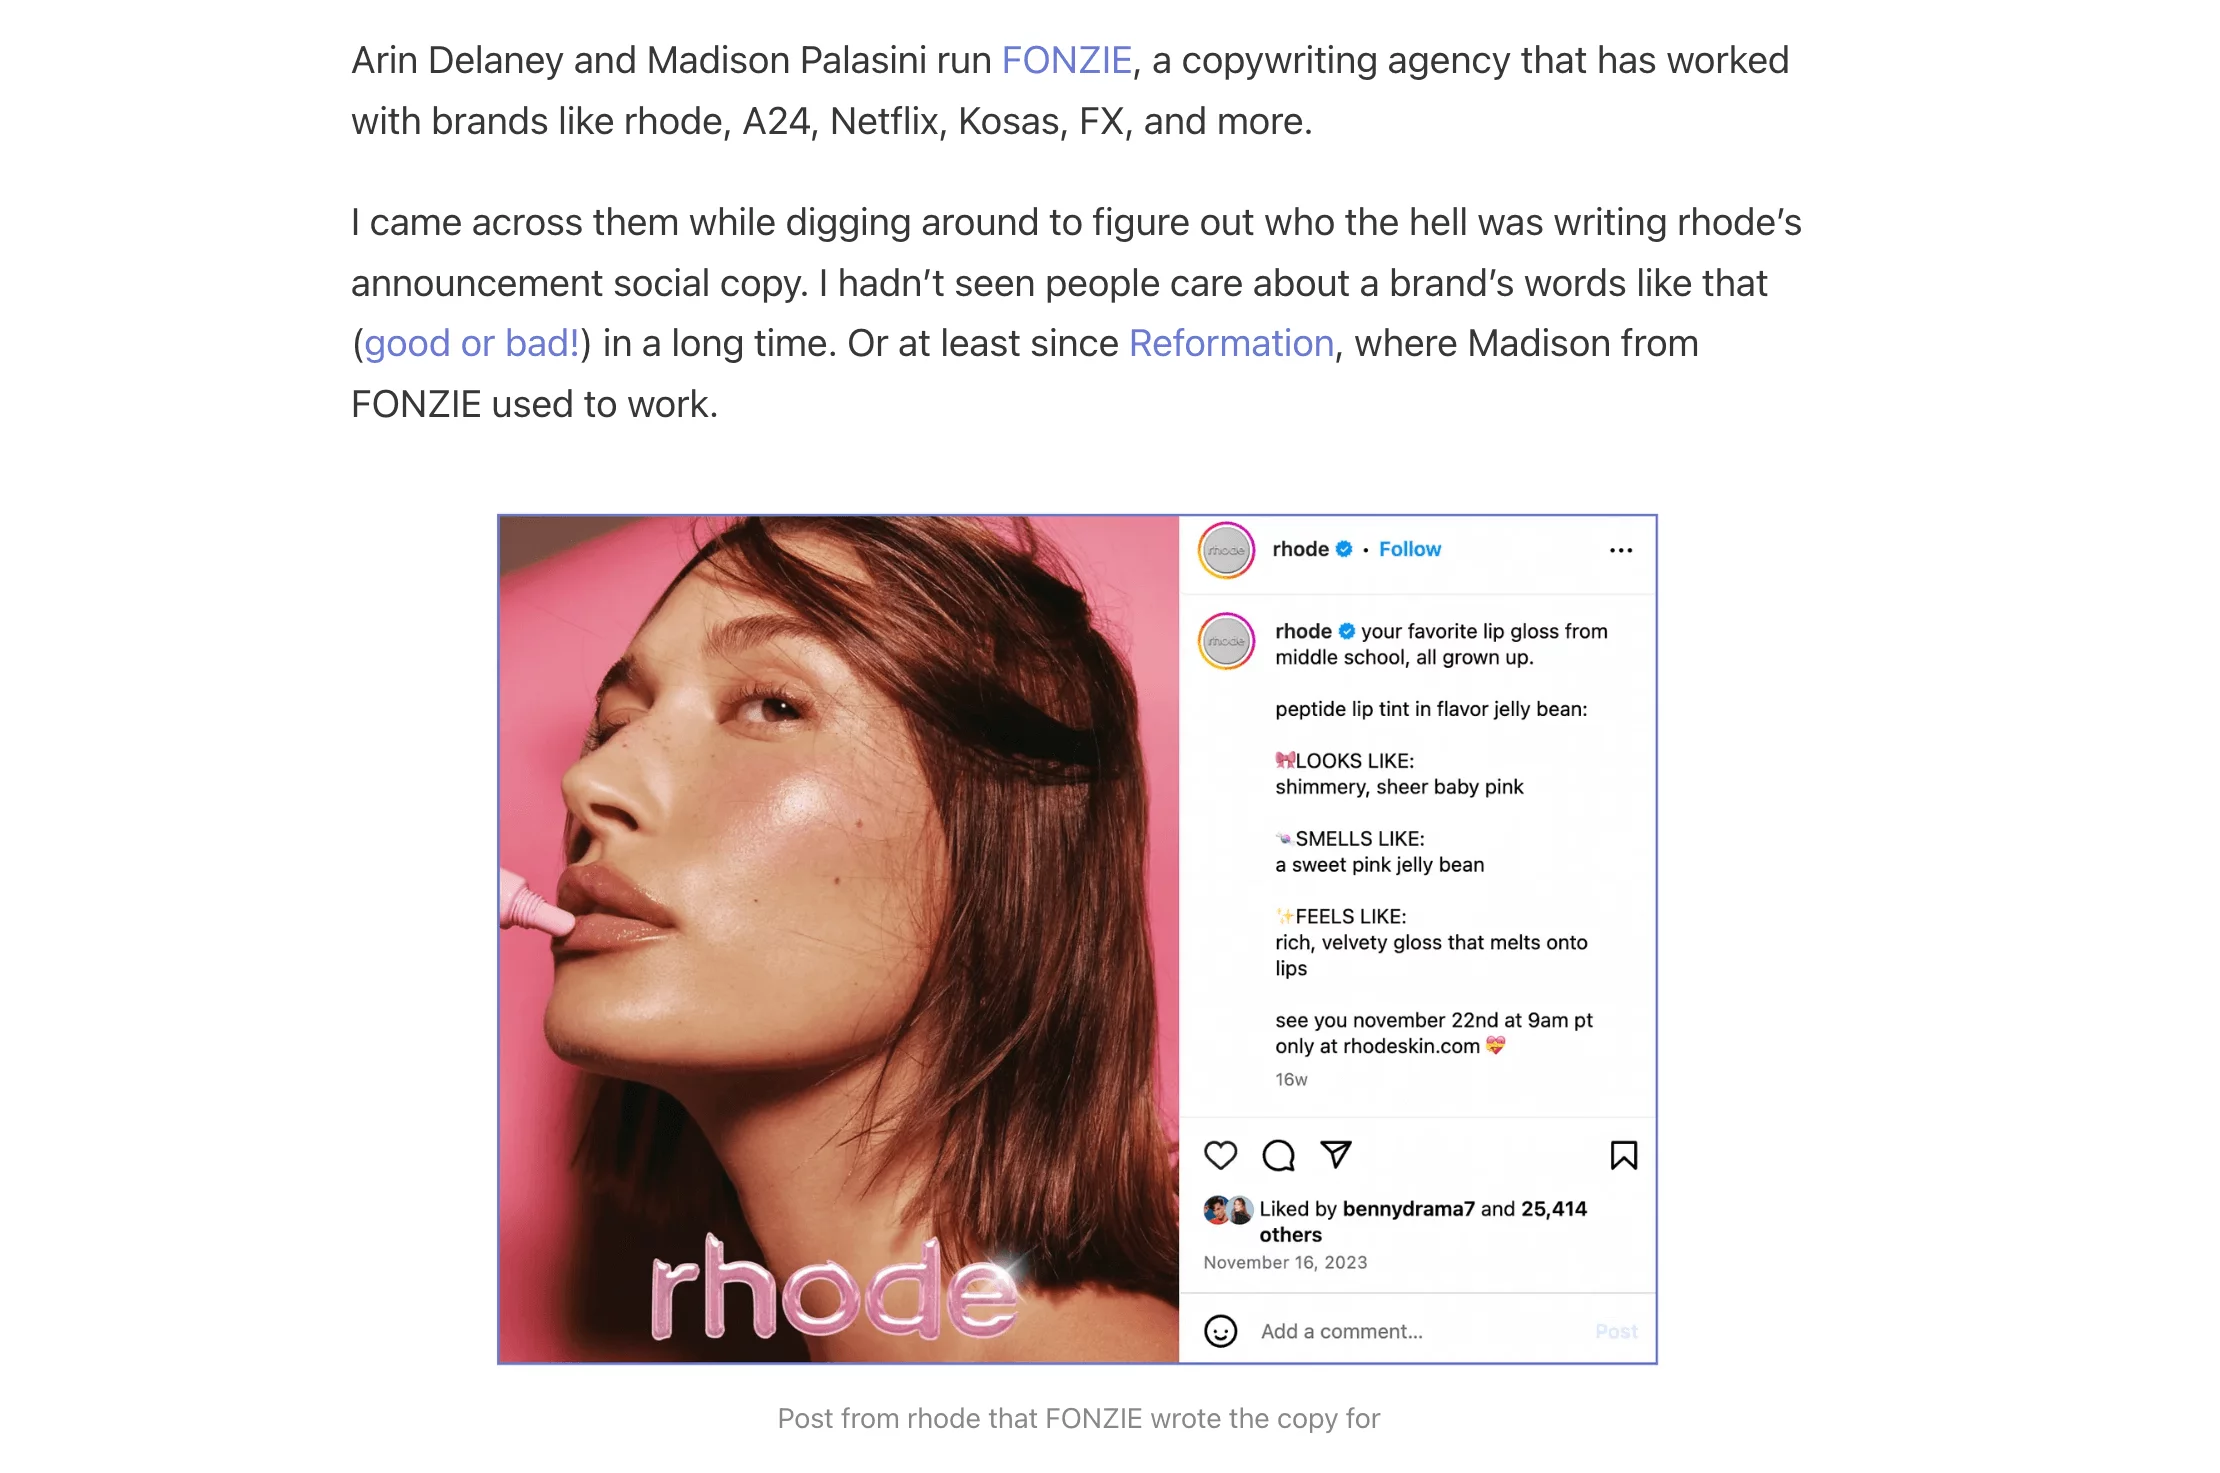Click the Post button to submit a comment
Viewport: 2220px width, 1473px height.
pyautogui.click(x=1616, y=1331)
